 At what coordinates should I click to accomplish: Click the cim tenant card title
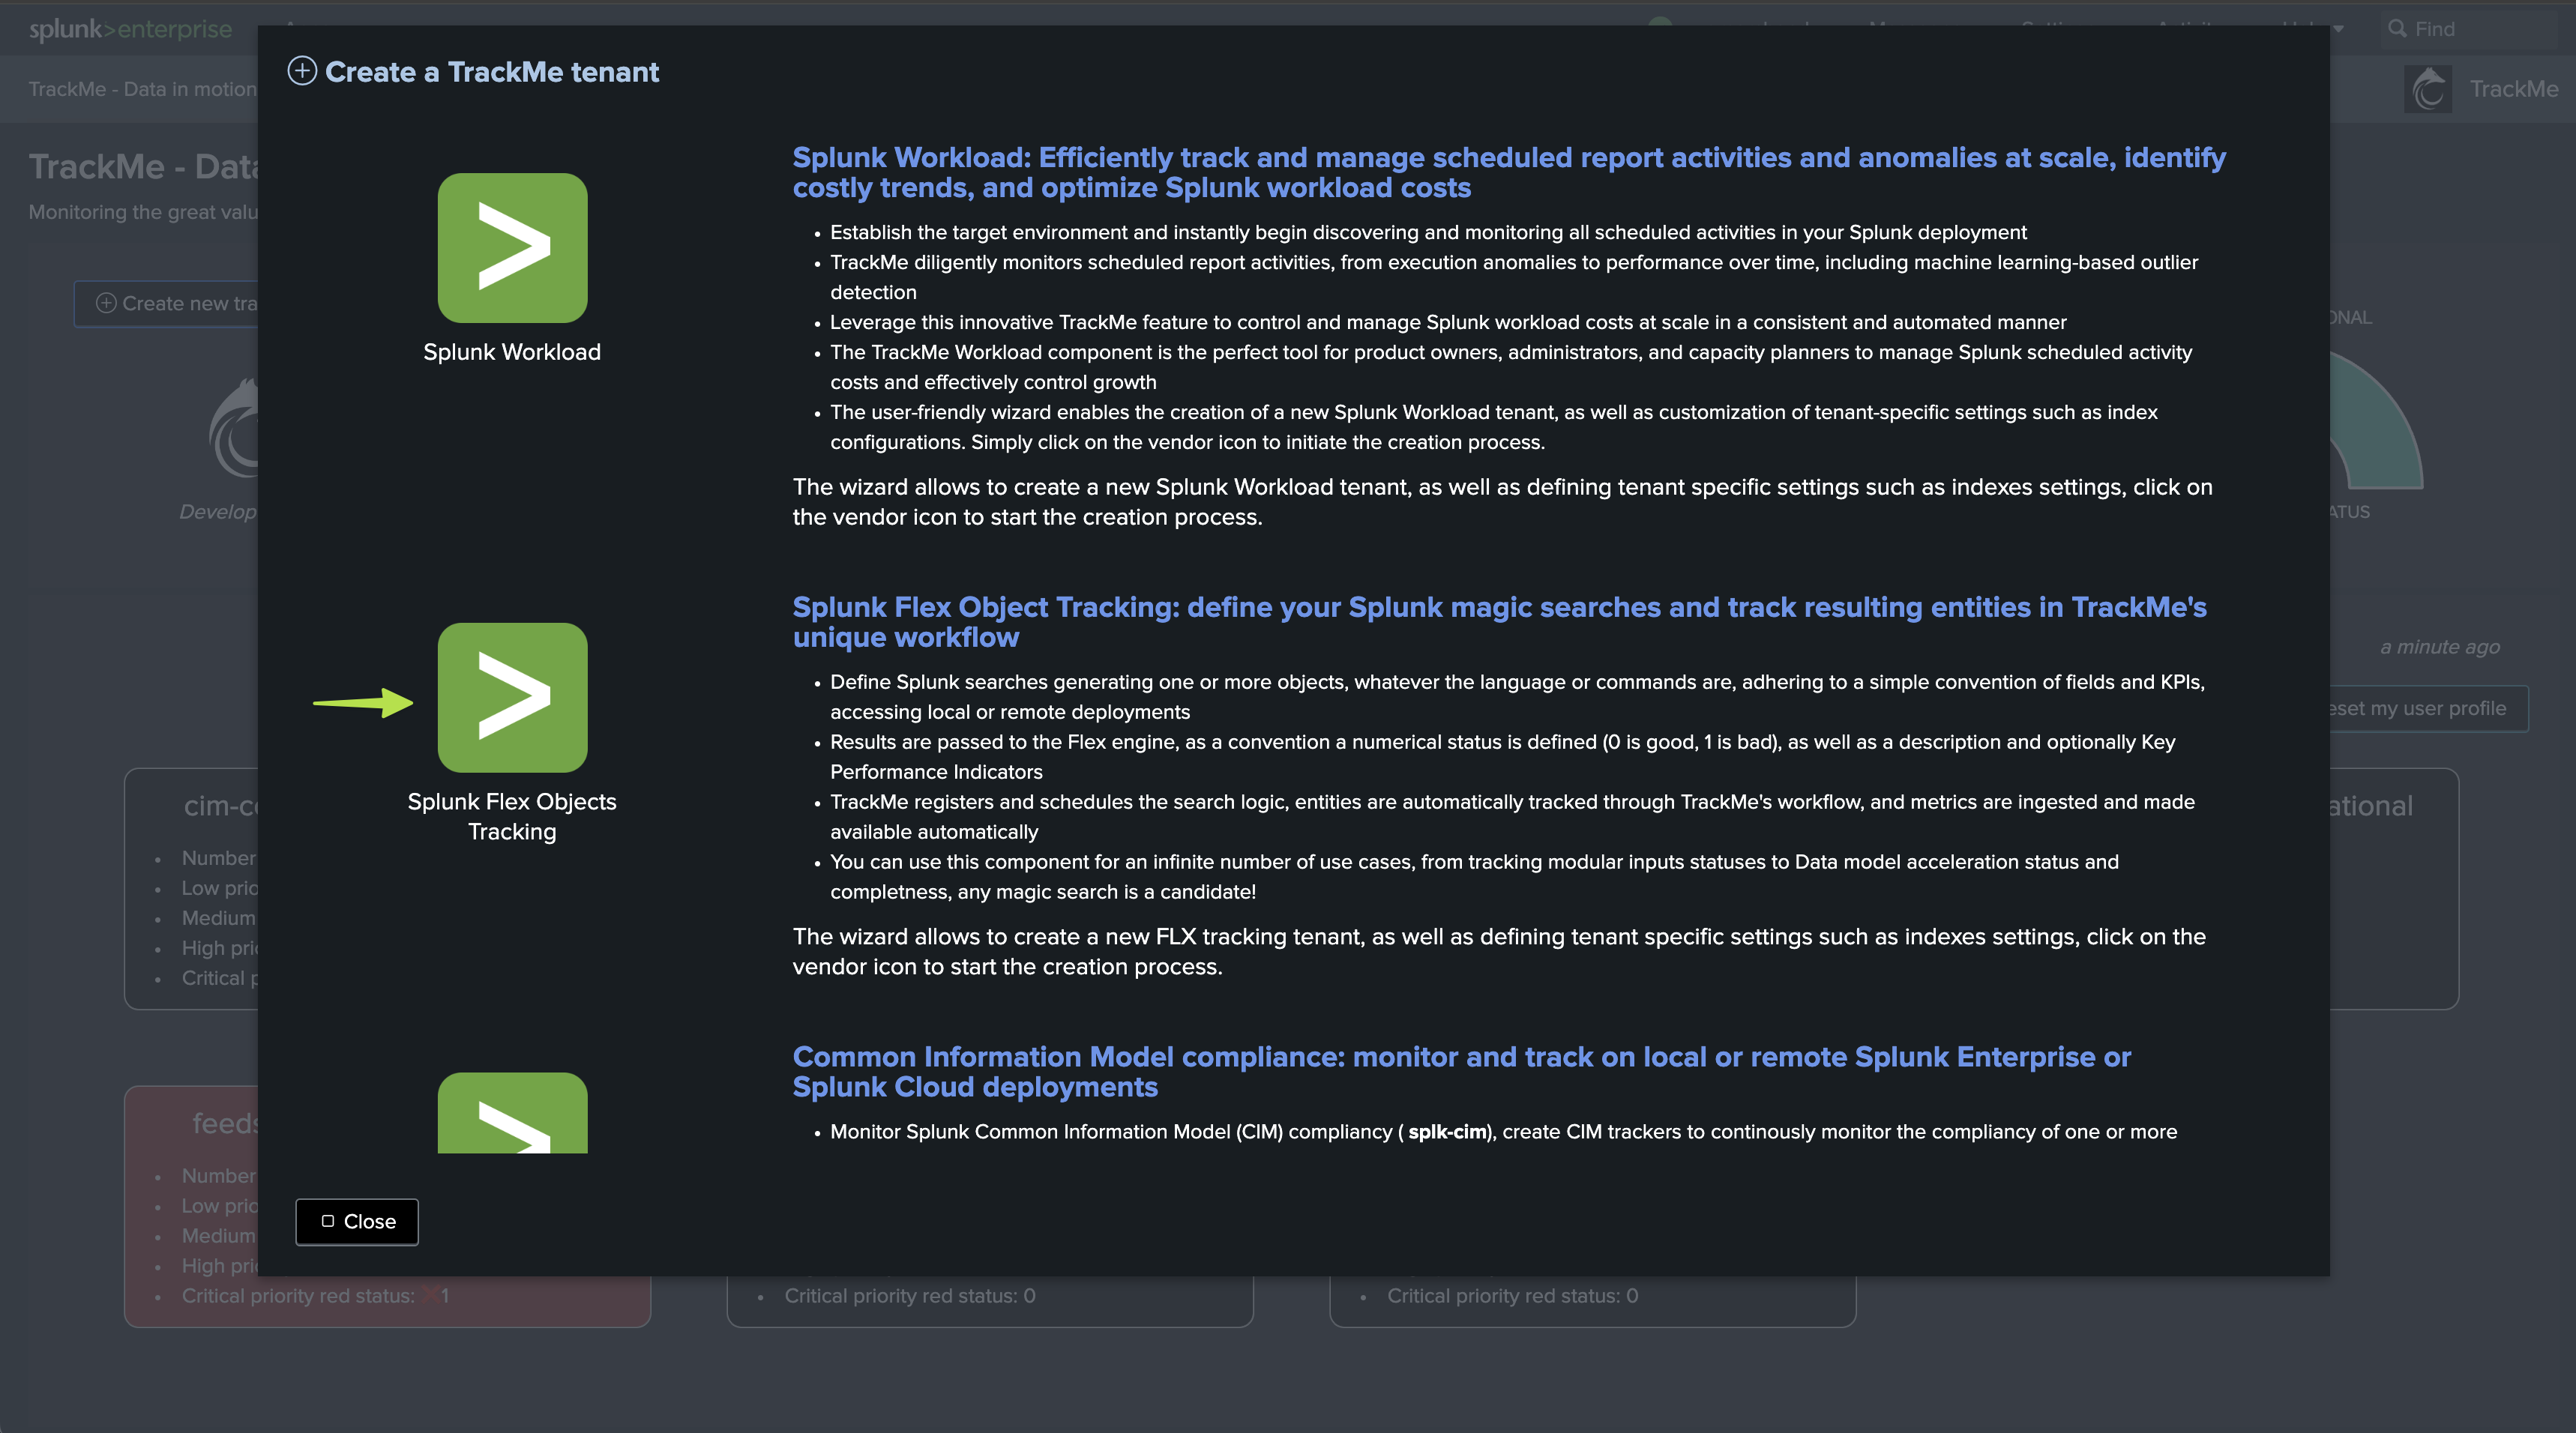pos(221,805)
